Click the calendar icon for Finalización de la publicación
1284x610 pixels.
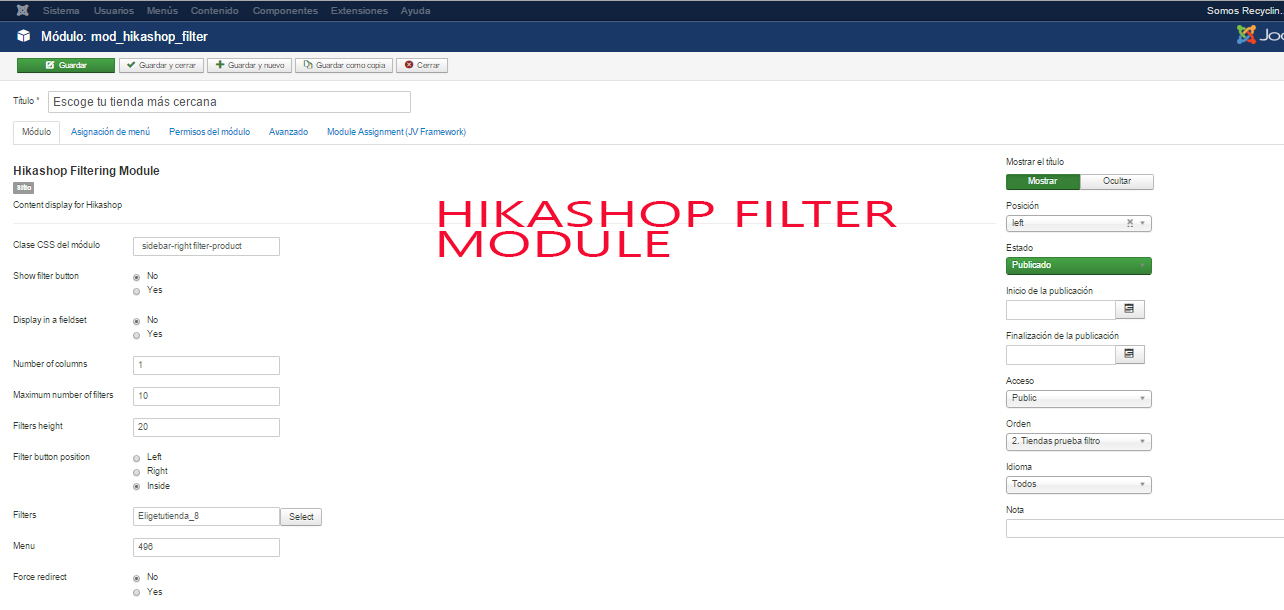(x=1129, y=354)
